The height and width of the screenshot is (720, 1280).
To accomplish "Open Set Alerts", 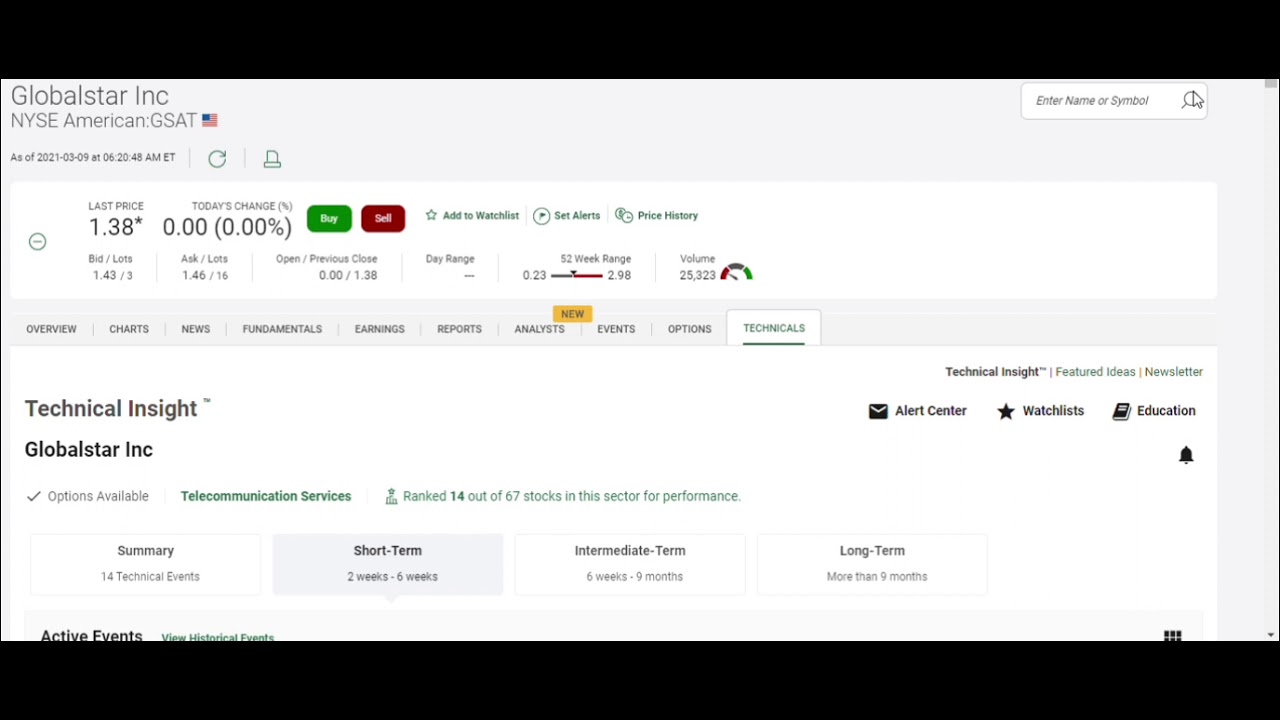I will pyautogui.click(x=567, y=216).
